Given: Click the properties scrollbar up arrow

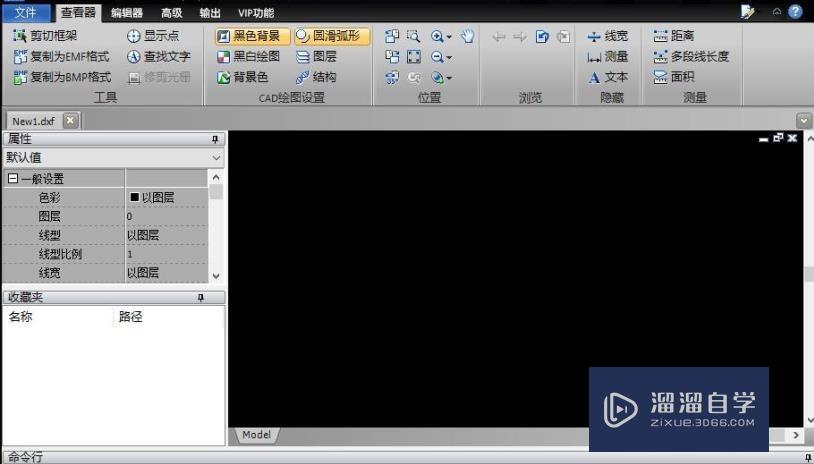Looking at the screenshot, I should tap(216, 178).
